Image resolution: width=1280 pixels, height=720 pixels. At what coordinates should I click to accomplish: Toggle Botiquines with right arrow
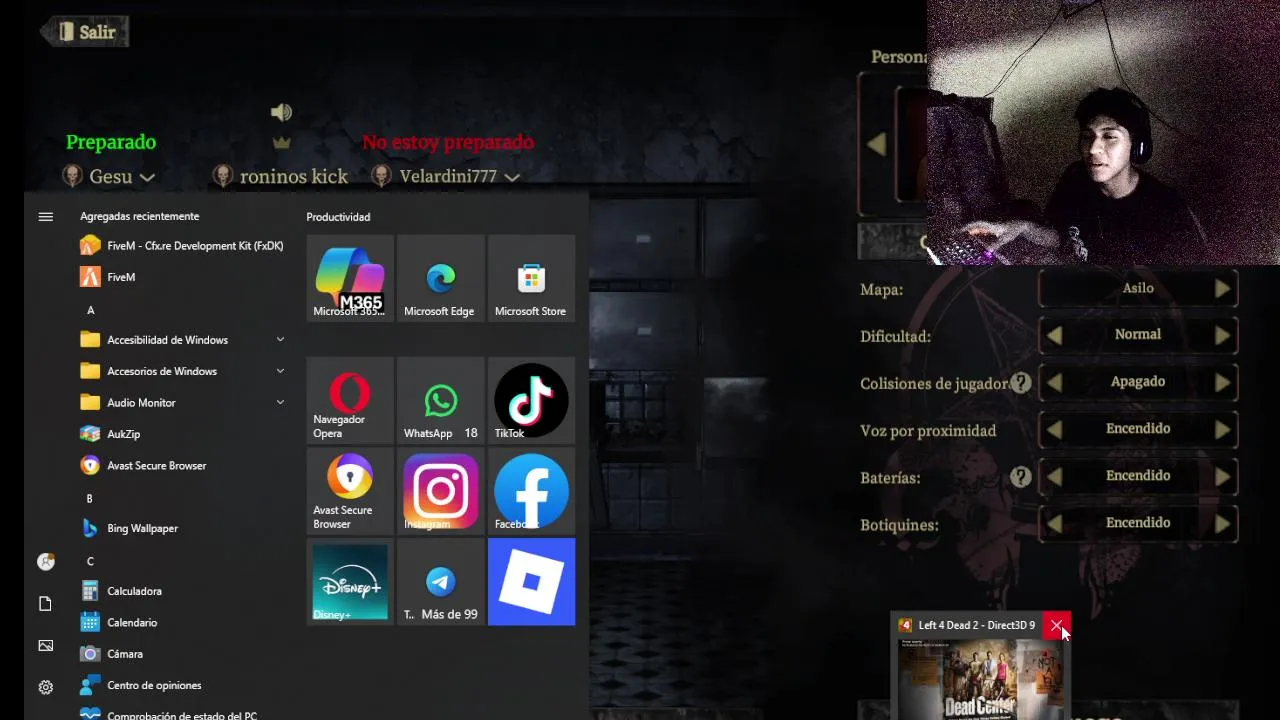pos(1222,524)
